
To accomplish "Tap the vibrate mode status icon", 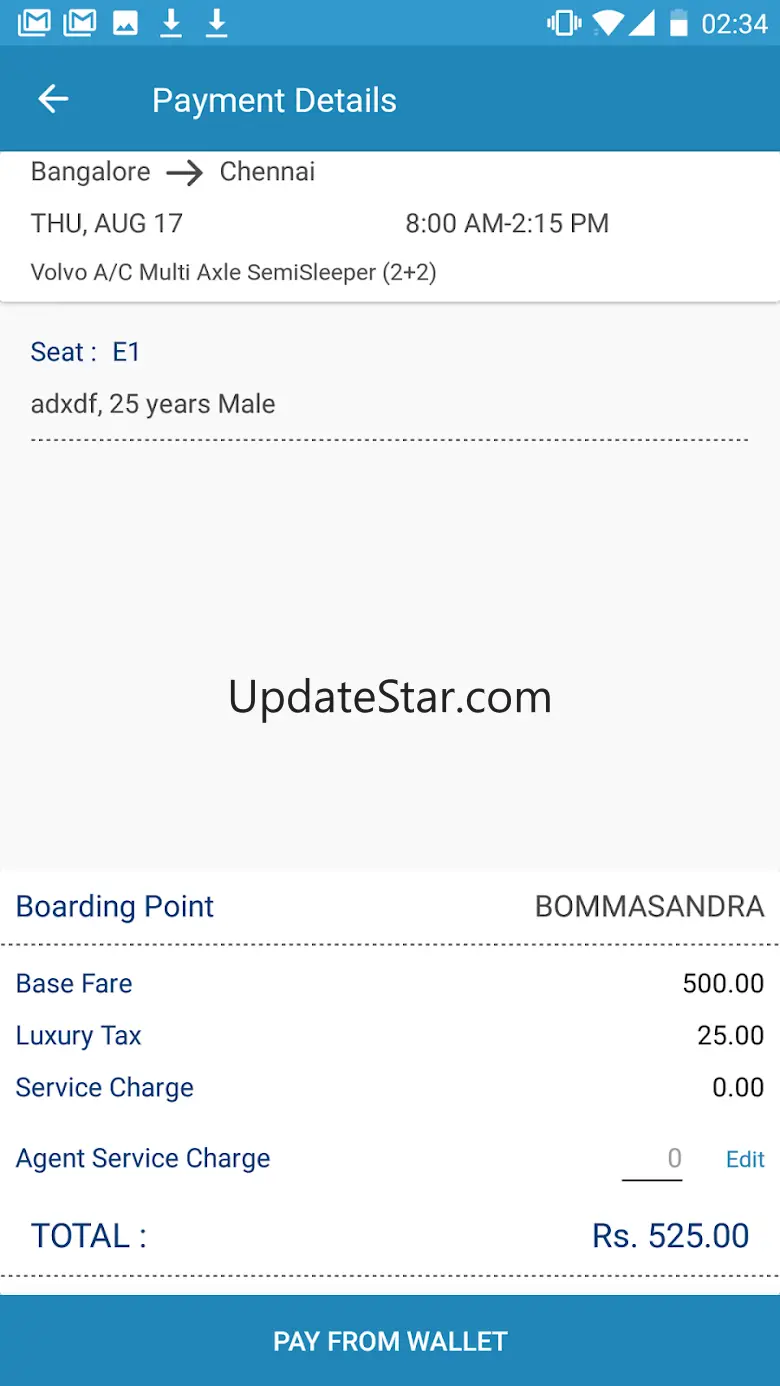I will [564, 23].
